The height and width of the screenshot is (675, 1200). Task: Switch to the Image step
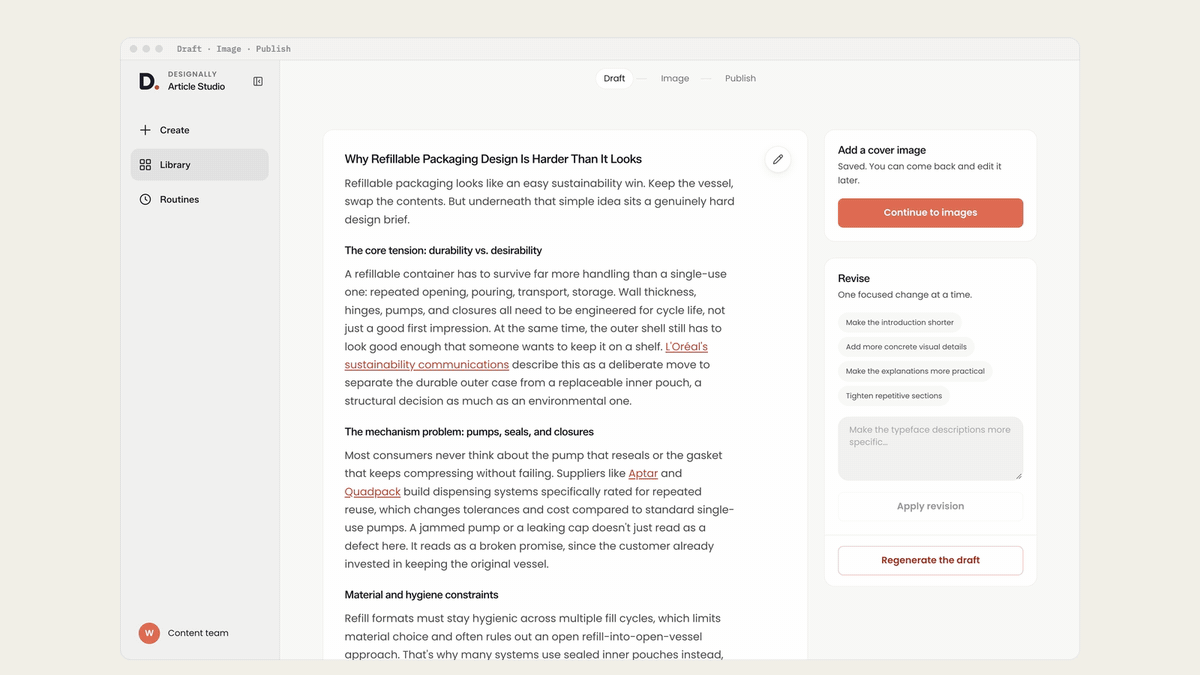pos(675,78)
